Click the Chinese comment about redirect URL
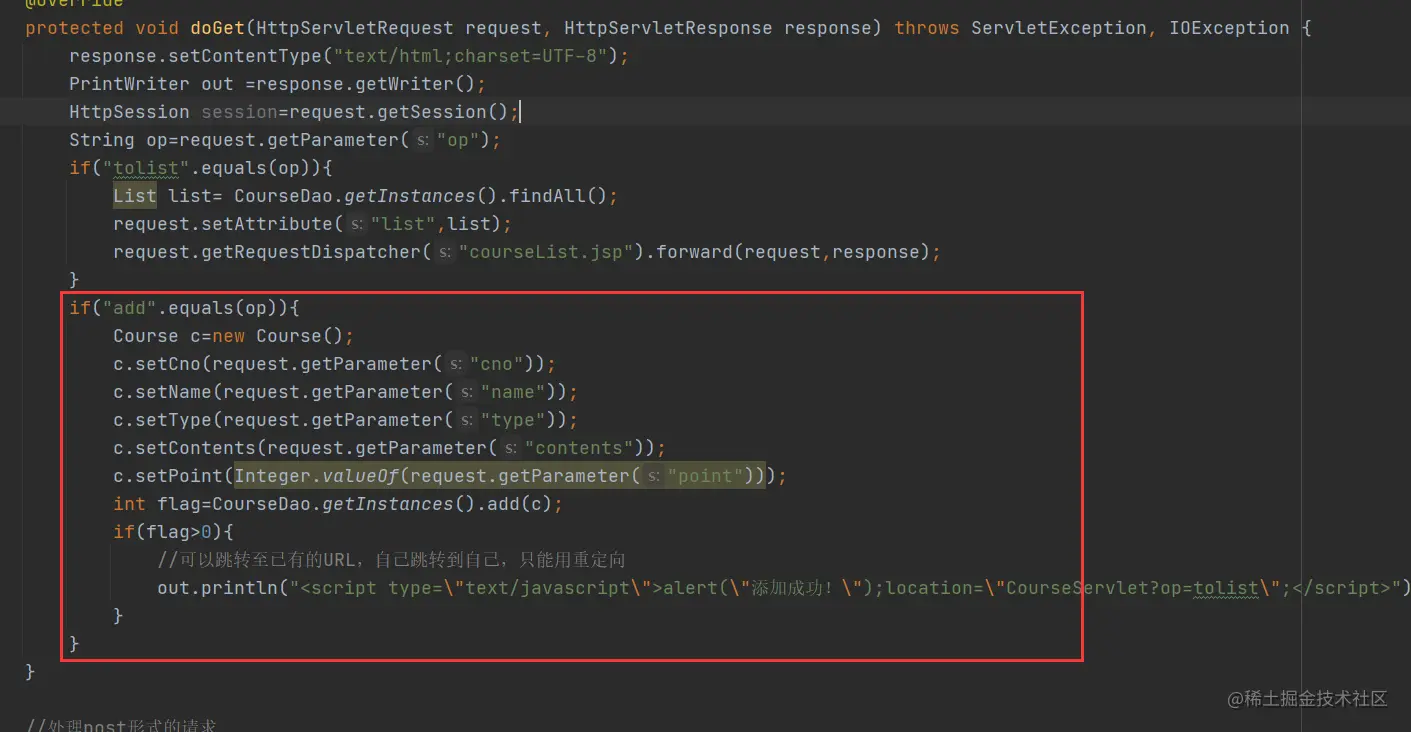 [391, 560]
